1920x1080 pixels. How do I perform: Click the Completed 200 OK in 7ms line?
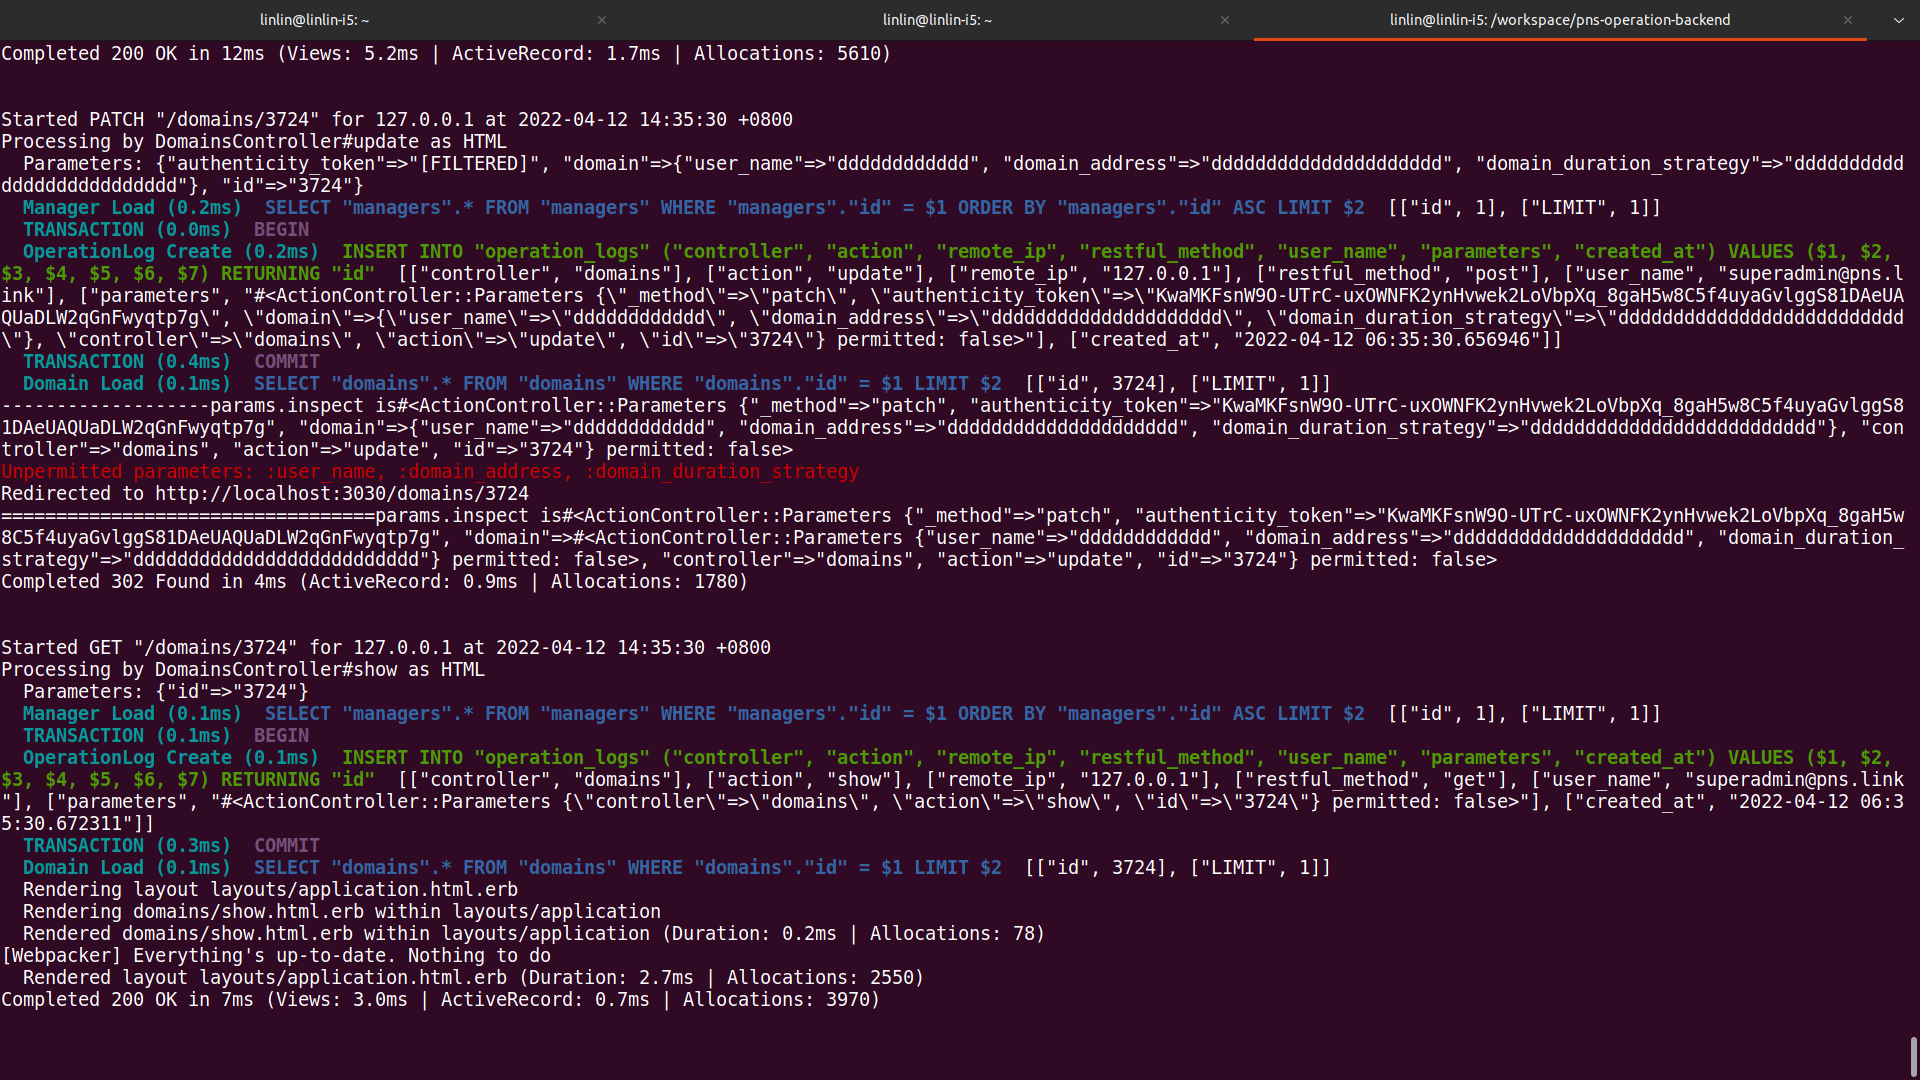(440, 1000)
